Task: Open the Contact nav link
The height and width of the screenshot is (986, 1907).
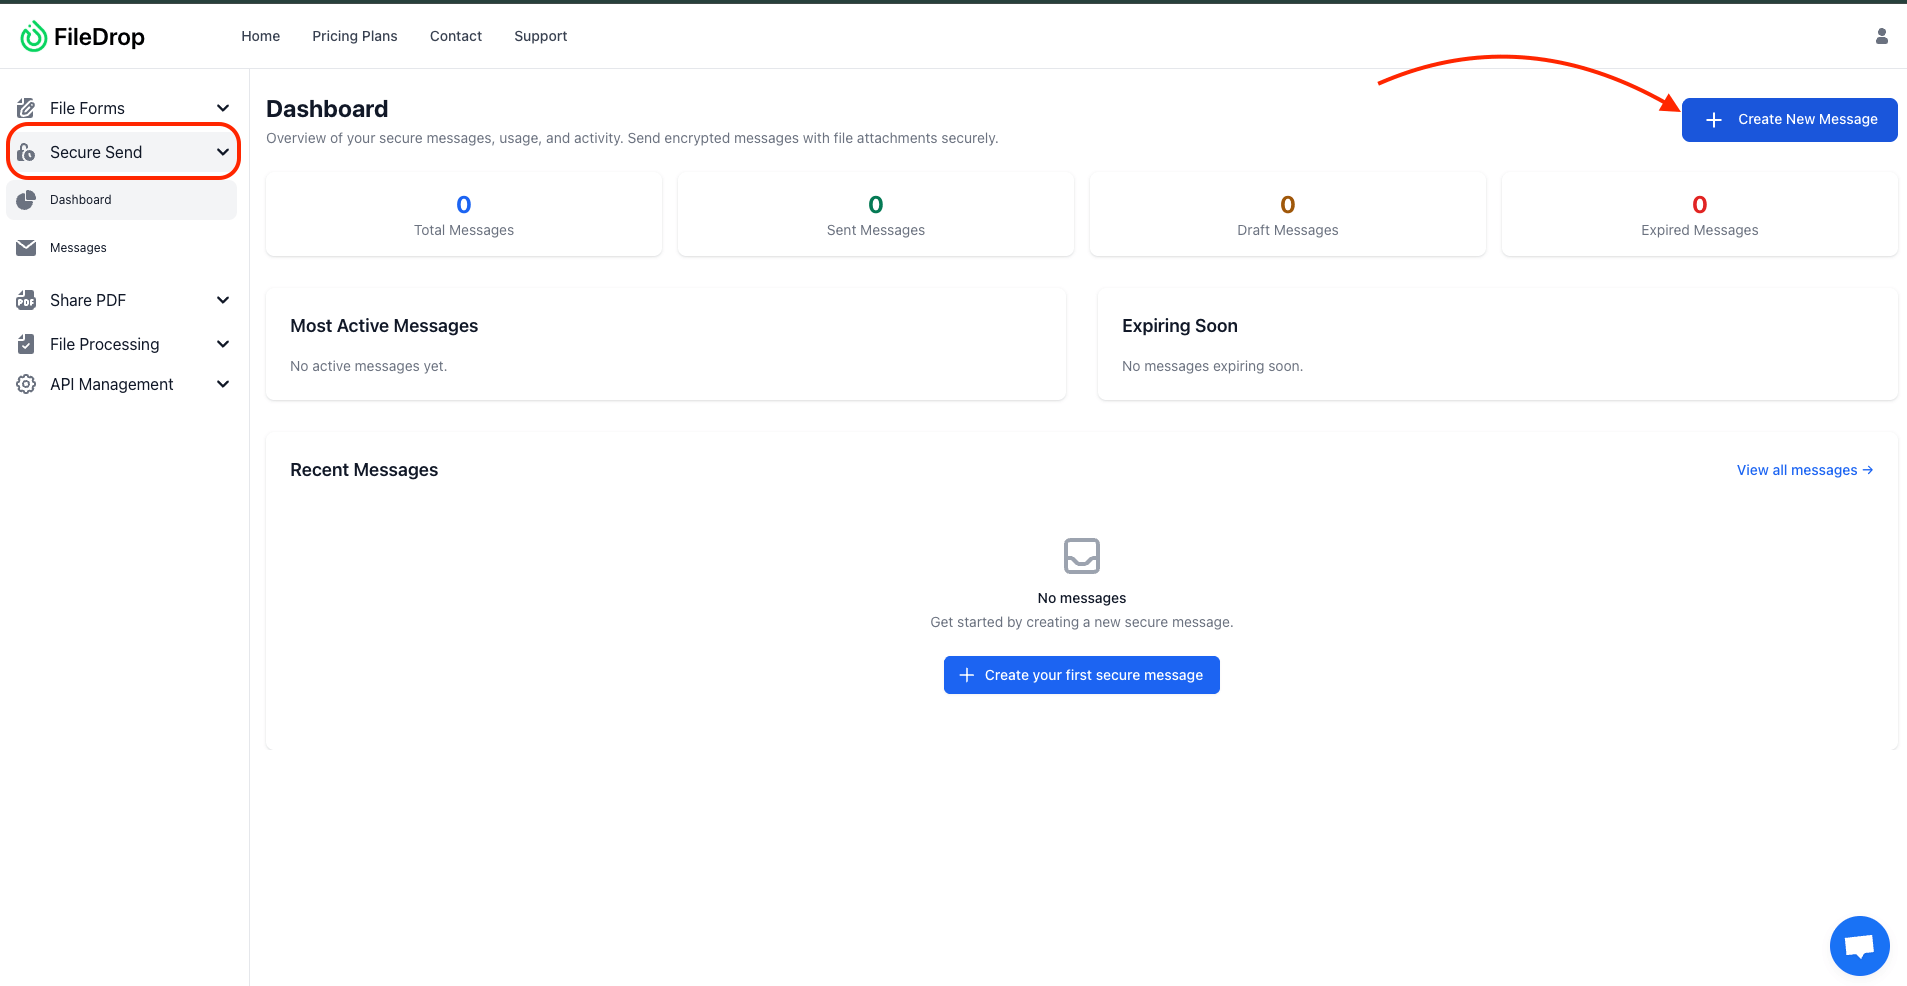Action: tap(455, 36)
